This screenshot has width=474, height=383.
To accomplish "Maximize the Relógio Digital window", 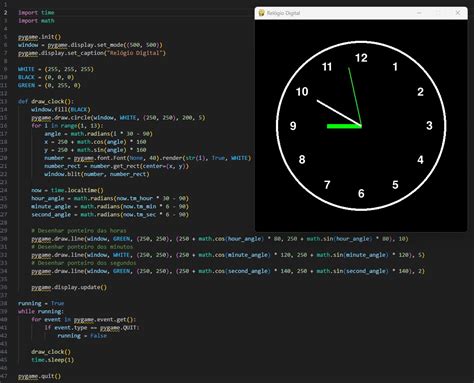I will 438,13.
